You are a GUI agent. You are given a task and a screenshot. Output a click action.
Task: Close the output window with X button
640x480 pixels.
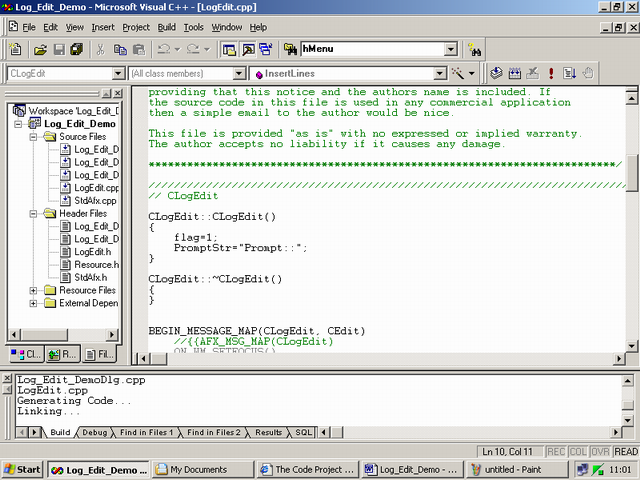[7, 379]
